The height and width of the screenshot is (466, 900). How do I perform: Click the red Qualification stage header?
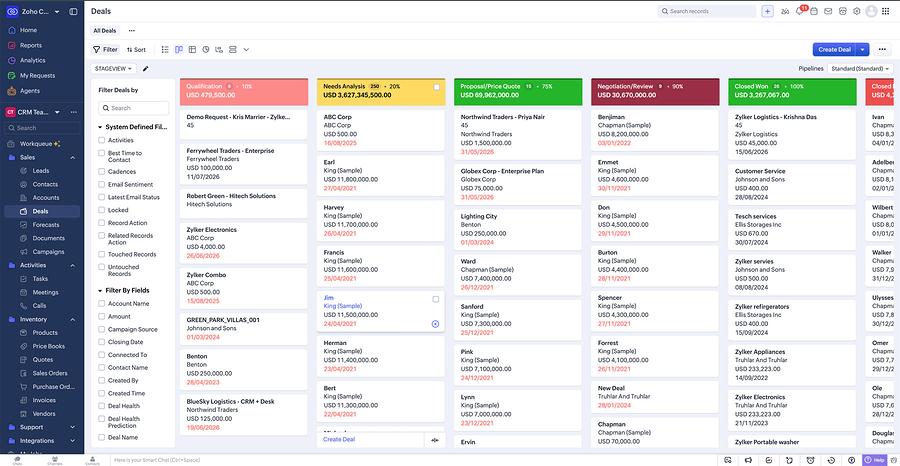244,92
